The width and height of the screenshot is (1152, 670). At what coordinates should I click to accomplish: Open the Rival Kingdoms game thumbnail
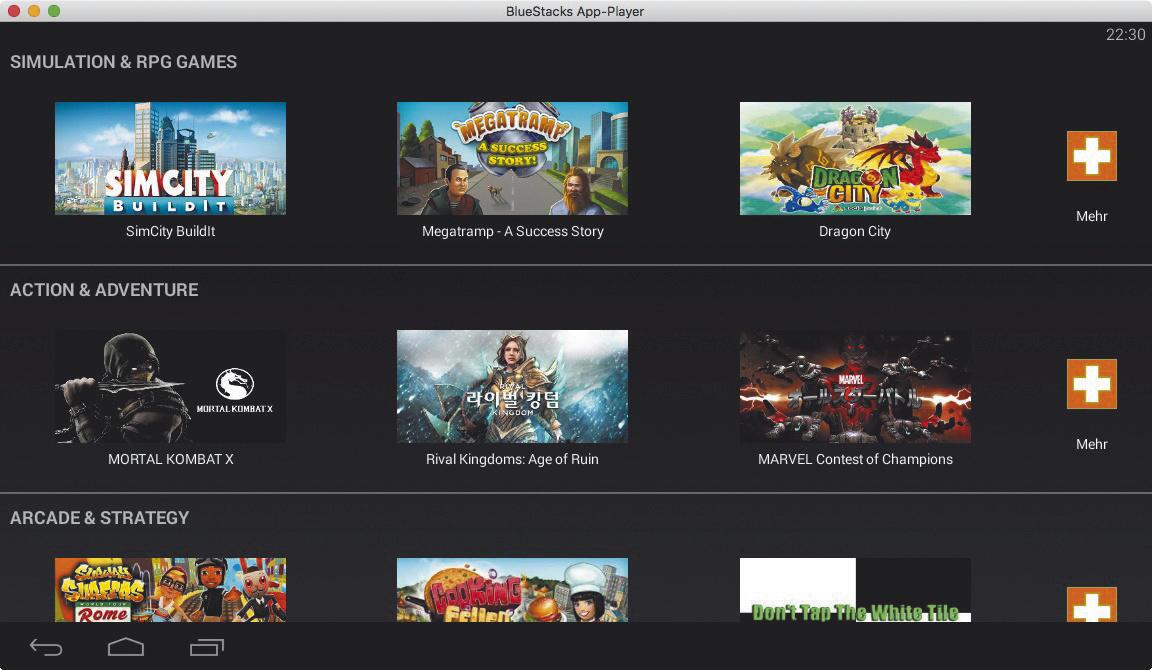coord(512,386)
